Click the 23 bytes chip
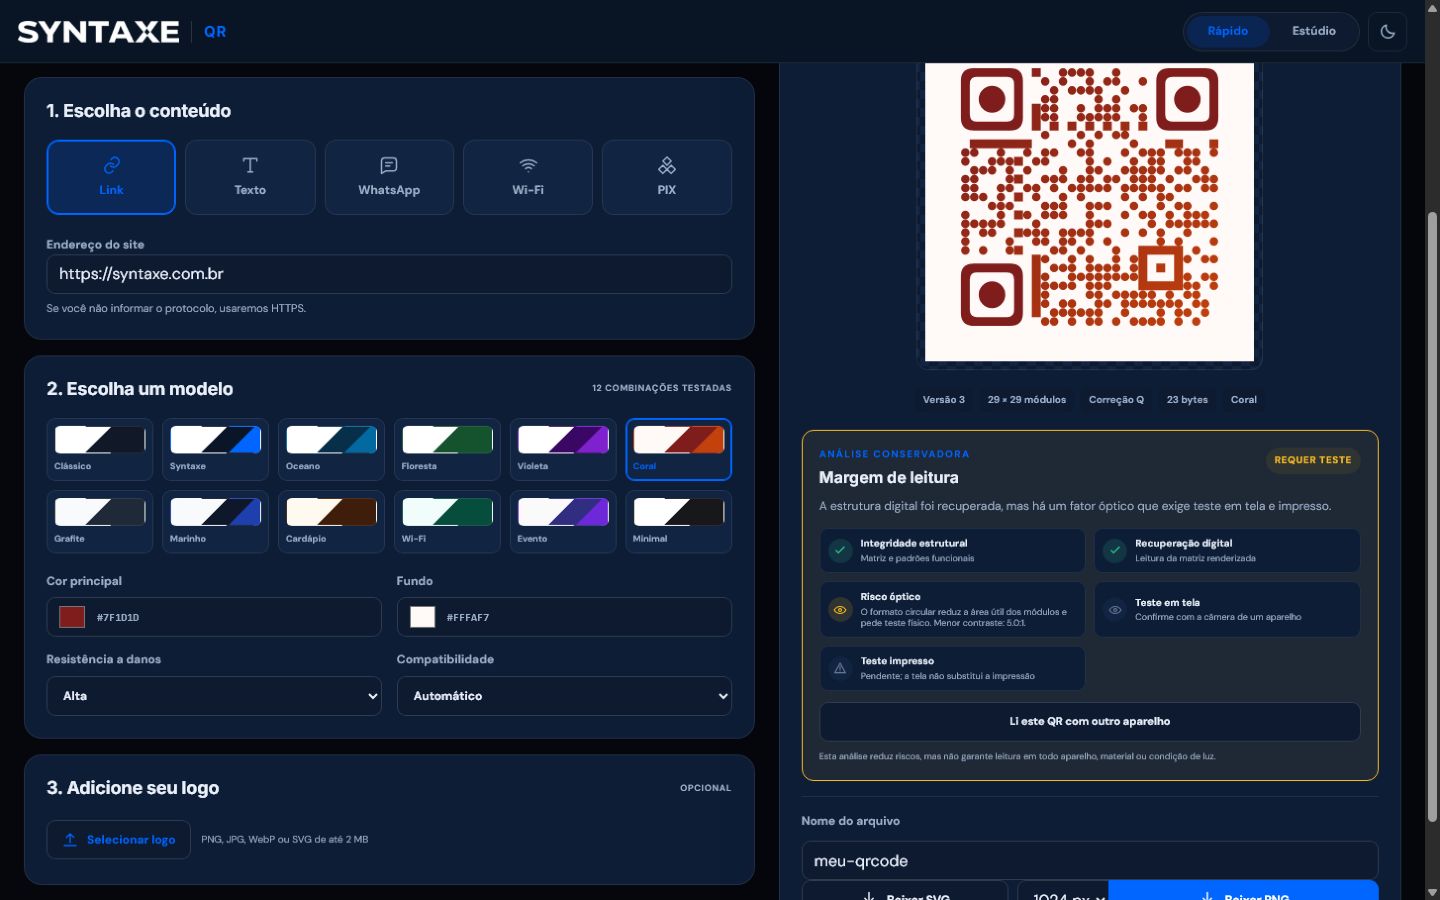1440x900 pixels. point(1187,400)
